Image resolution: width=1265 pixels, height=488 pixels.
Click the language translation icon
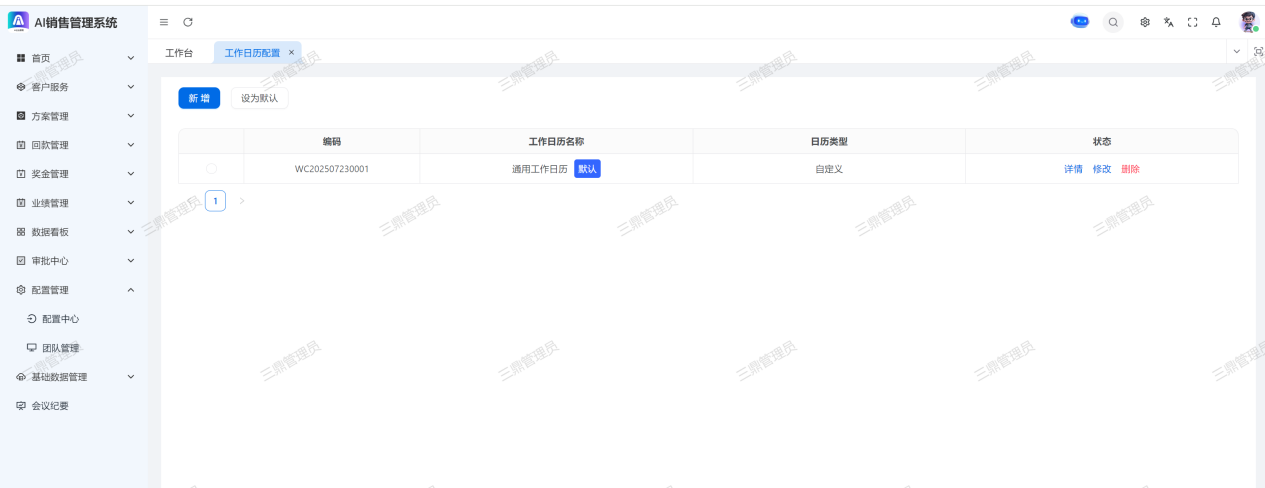[1168, 22]
